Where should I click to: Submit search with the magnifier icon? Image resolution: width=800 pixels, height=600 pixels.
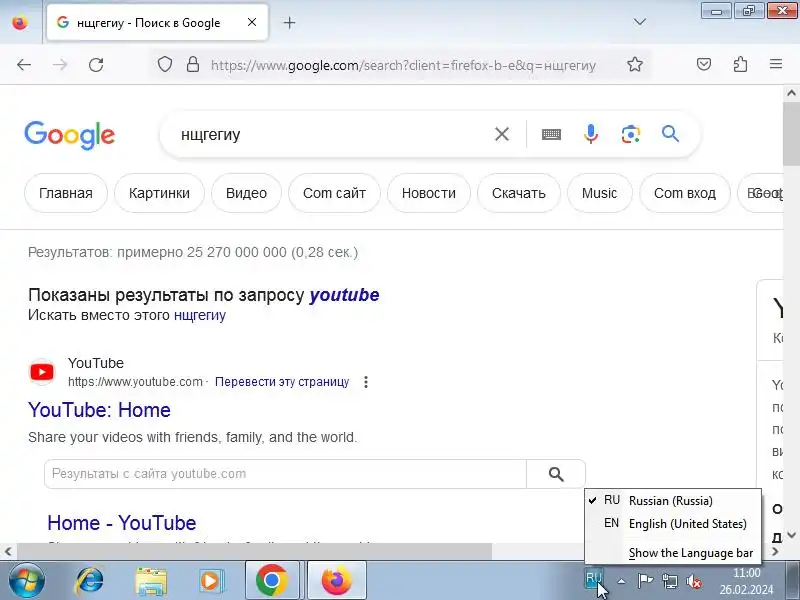click(670, 134)
